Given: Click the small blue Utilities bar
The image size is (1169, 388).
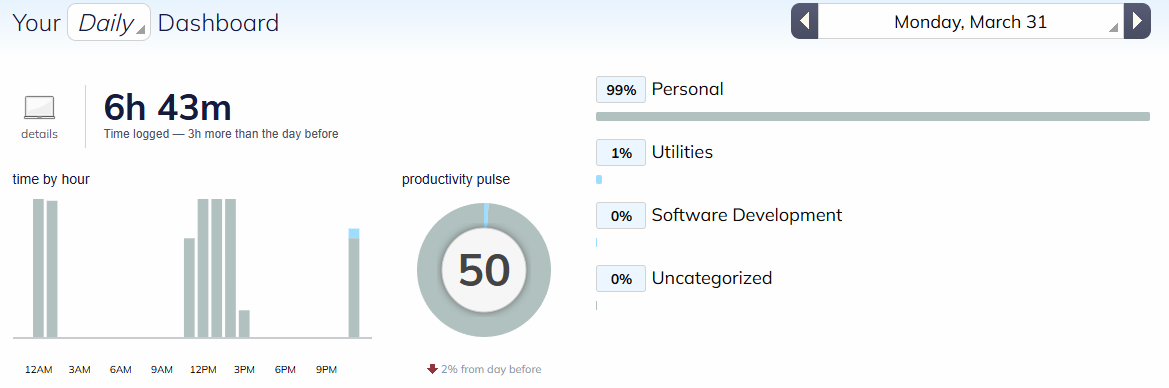Looking at the screenshot, I should pos(599,180).
